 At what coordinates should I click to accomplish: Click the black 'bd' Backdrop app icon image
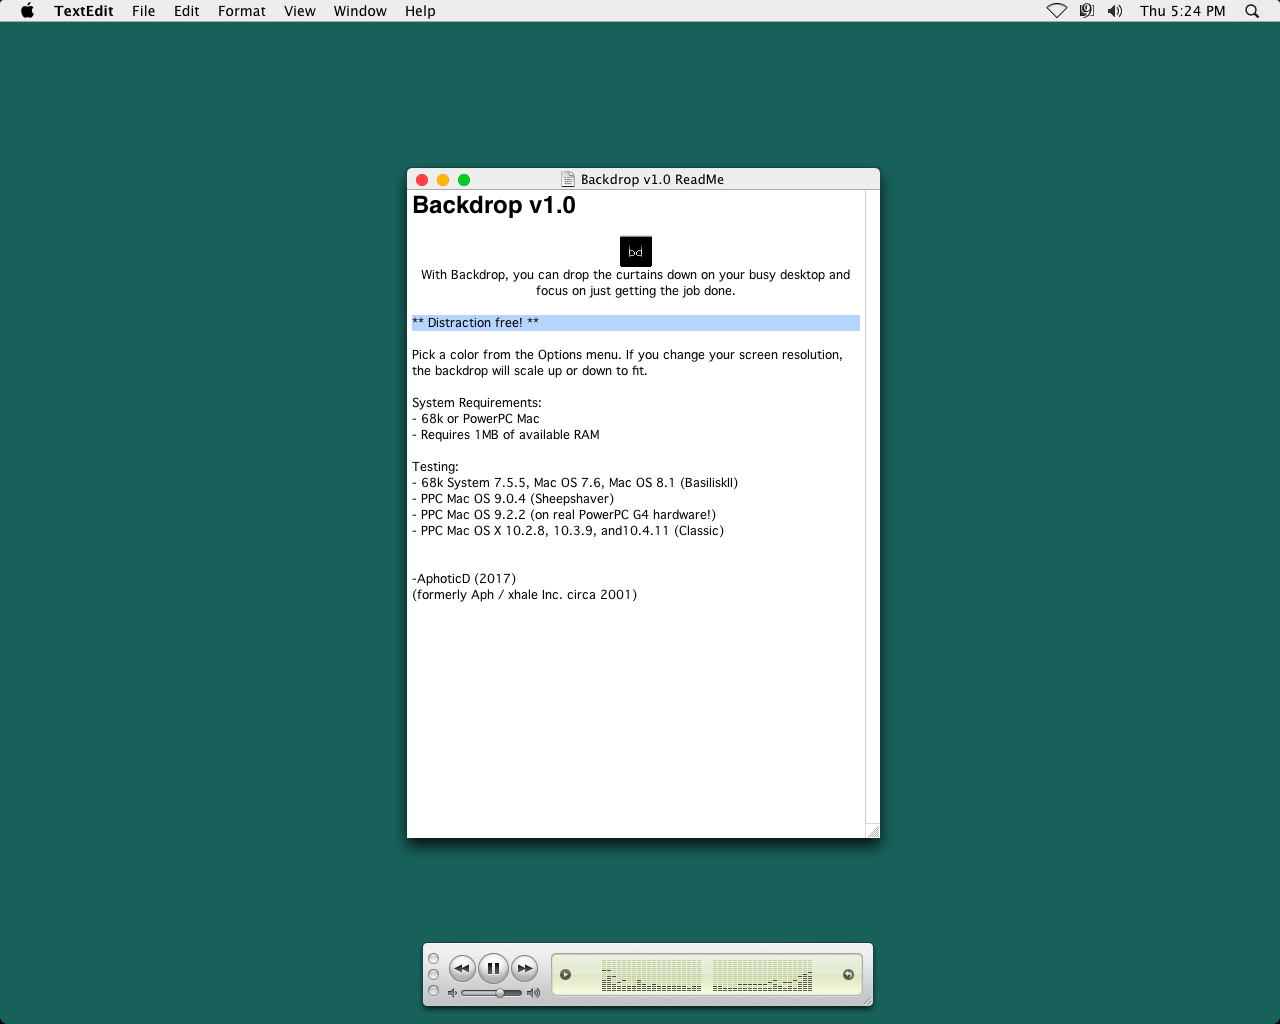click(636, 251)
